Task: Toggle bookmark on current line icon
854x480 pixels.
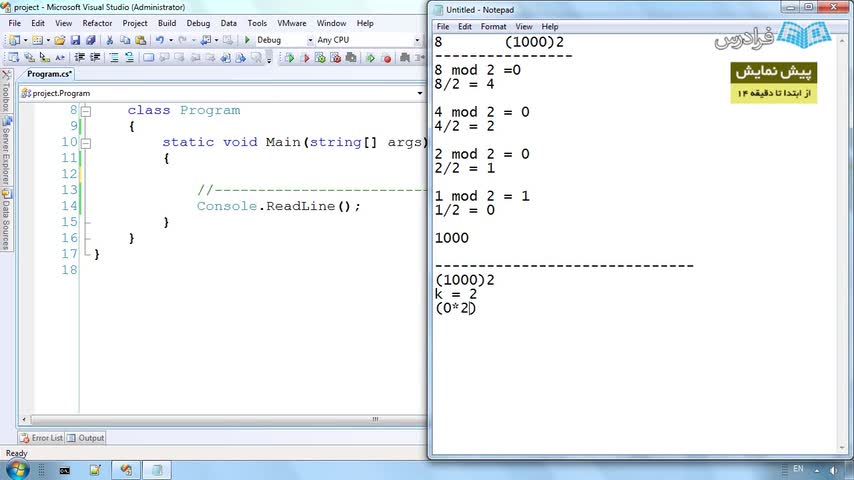Action: [148, 57]
